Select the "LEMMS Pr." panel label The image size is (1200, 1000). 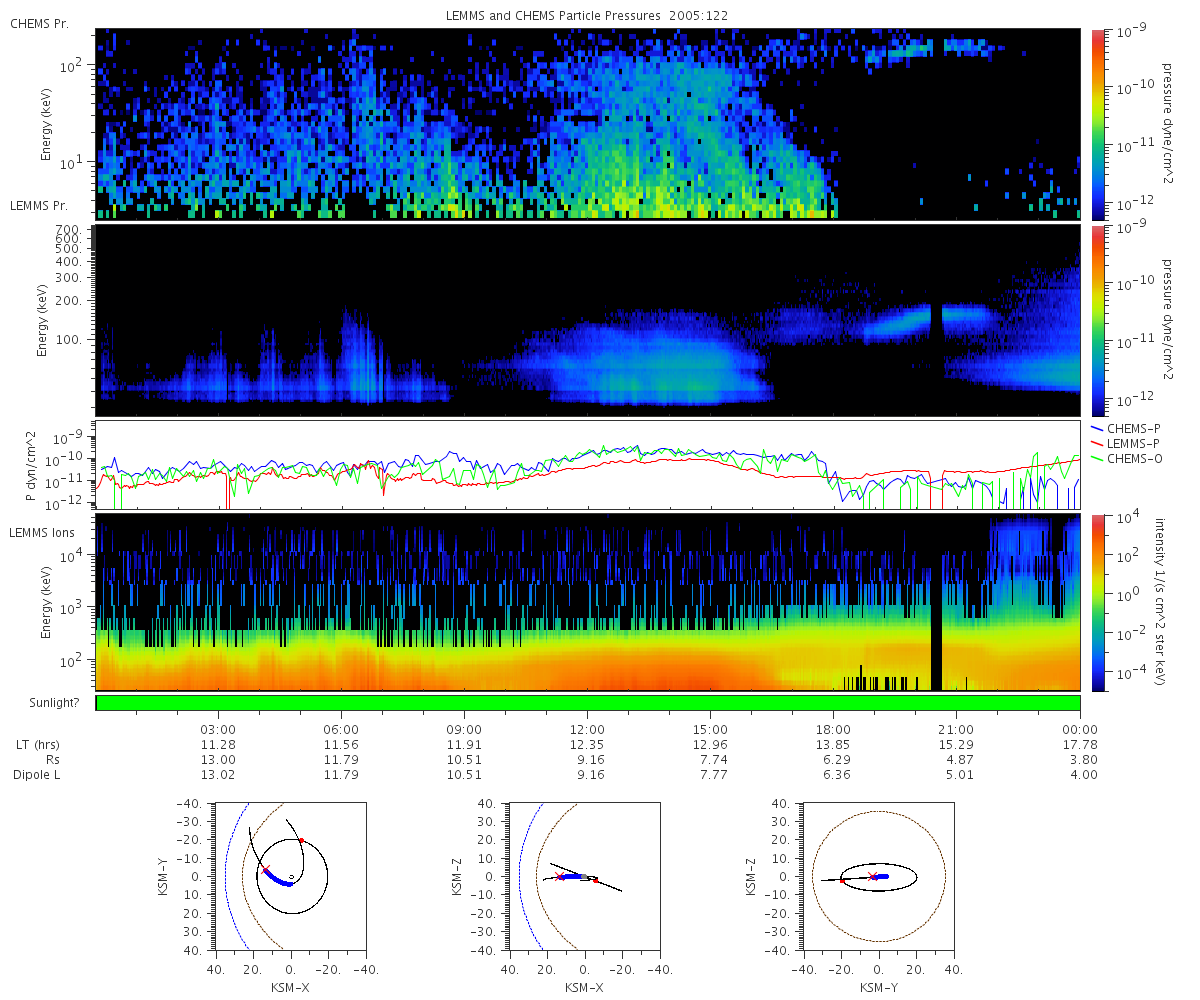click(39, 205)
